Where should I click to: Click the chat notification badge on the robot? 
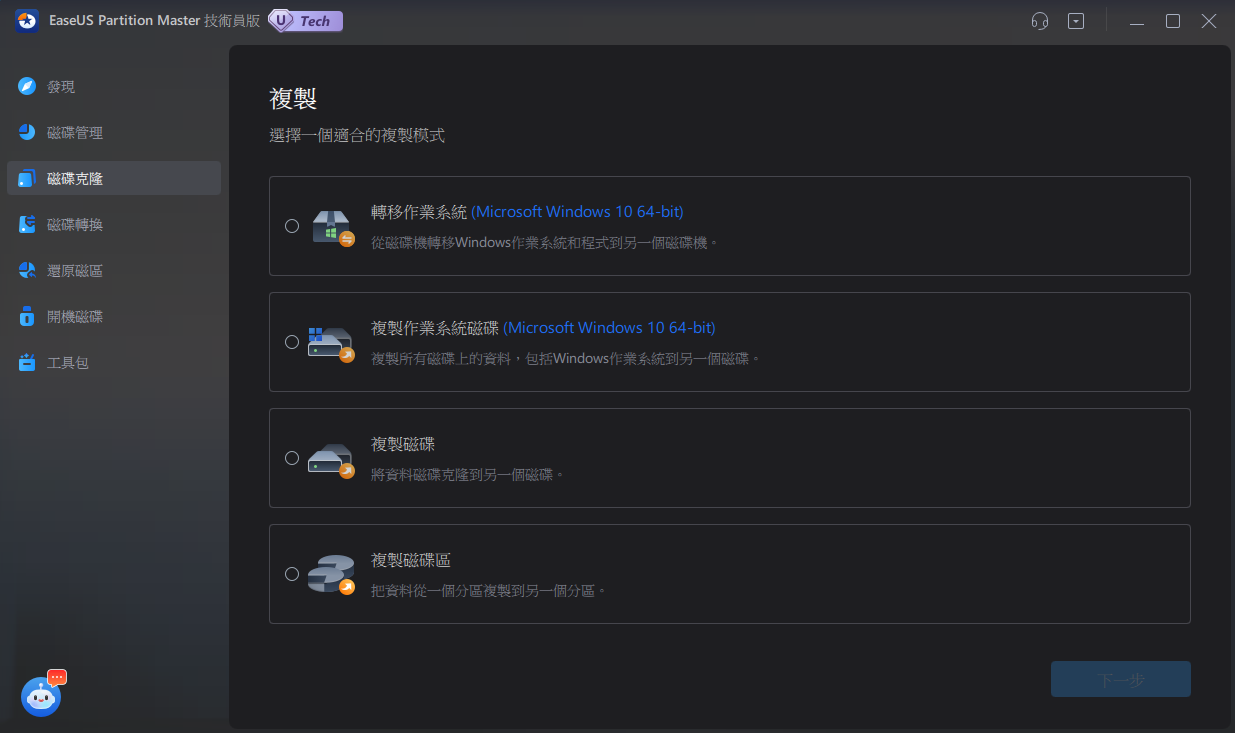[x=57, y=677]
